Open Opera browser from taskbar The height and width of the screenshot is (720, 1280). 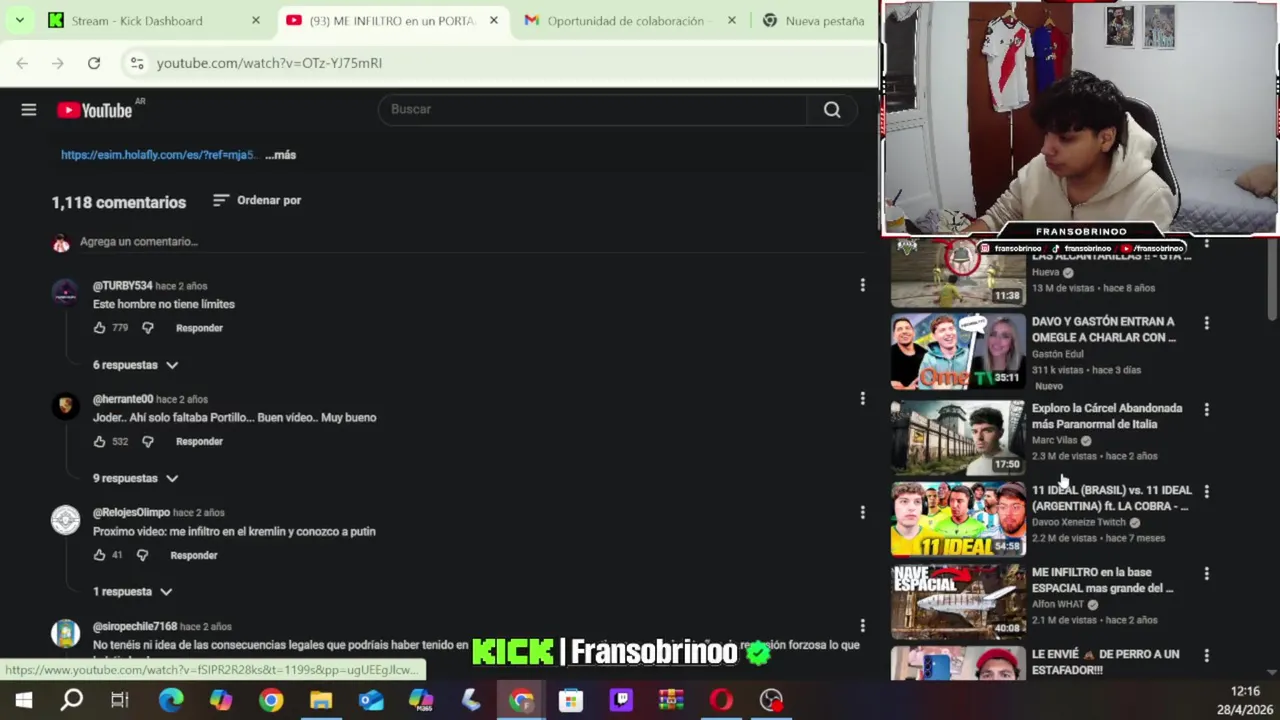721,700
